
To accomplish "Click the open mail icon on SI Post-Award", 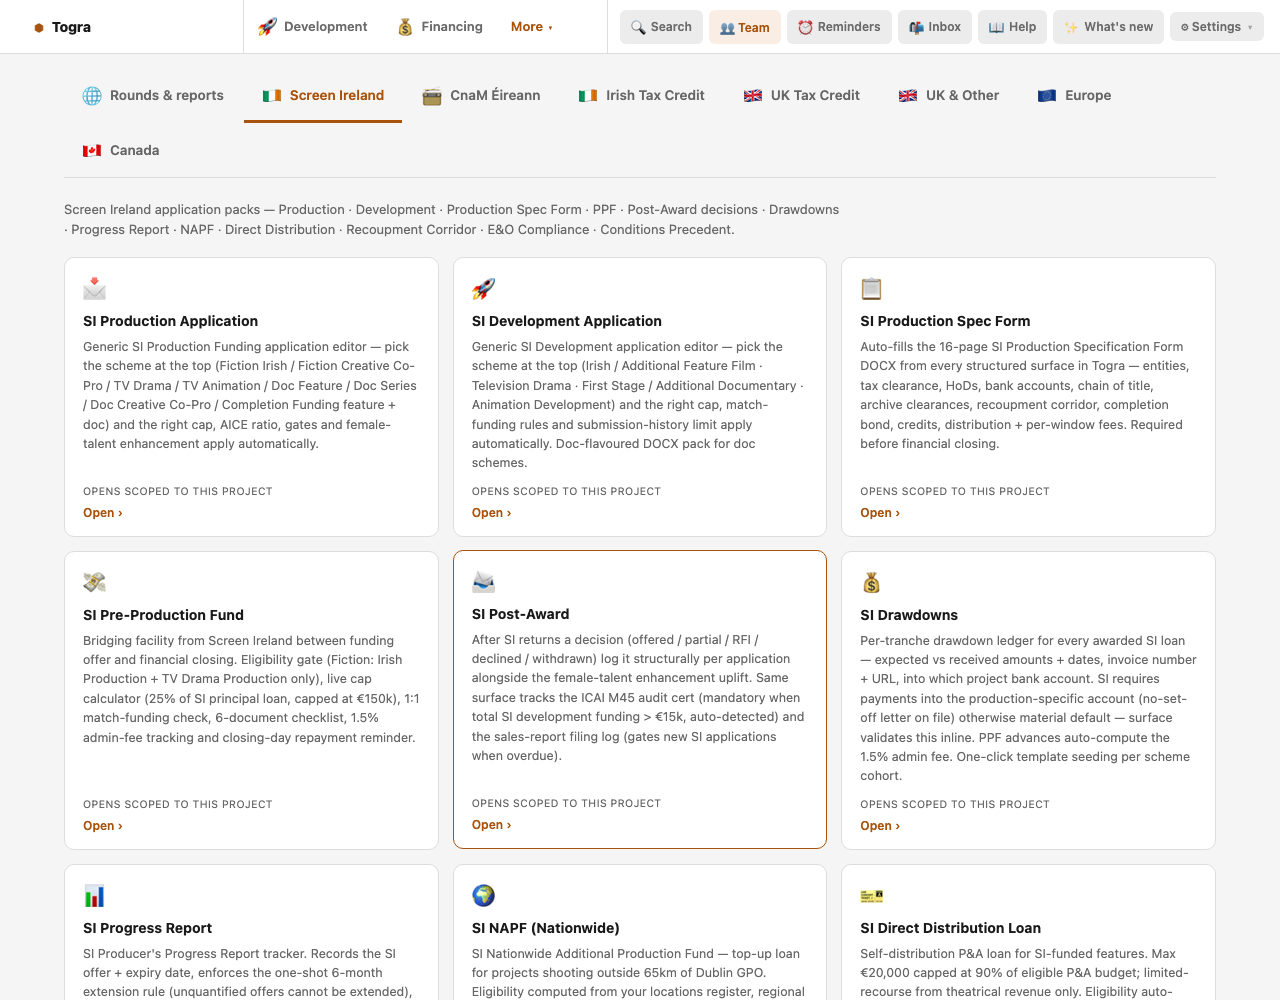I will point(484,582).
